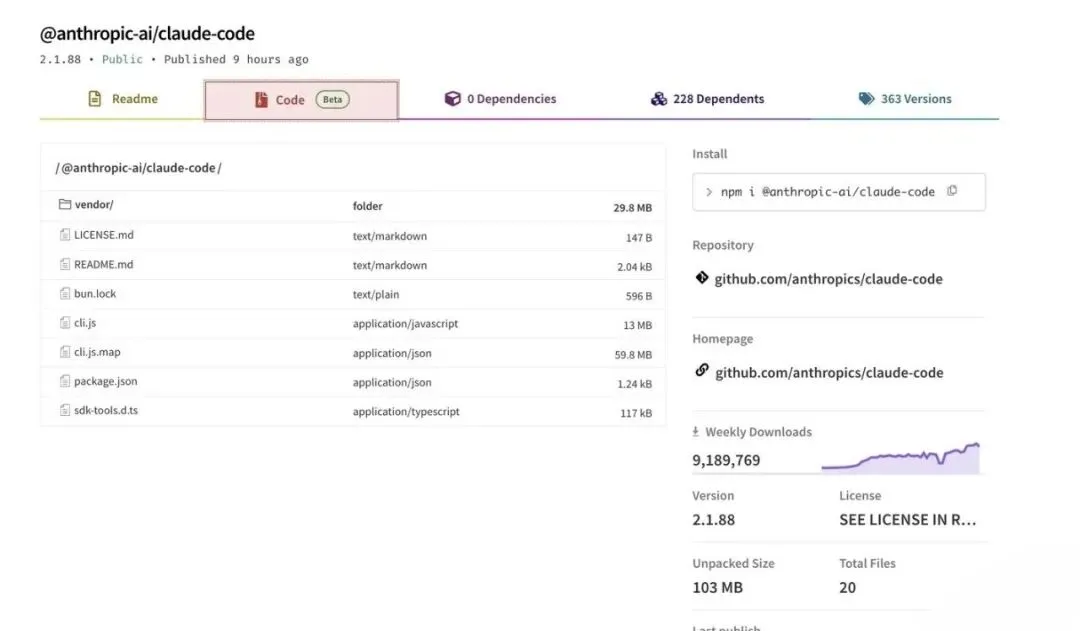Screen dimensions: 1080x631
Task: View the 228 Dependents tab
Action: 707,99
